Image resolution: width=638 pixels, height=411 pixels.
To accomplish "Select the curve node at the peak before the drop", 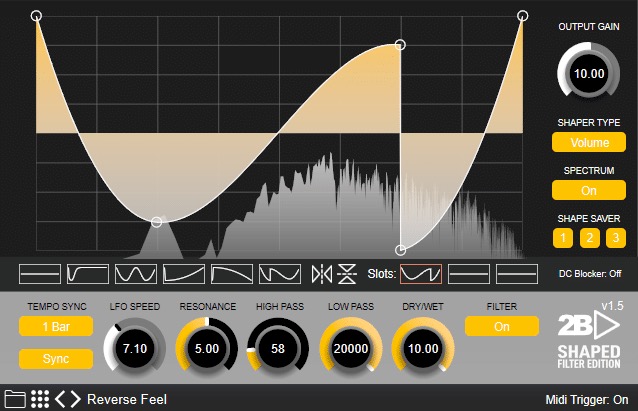I will 400,45.
